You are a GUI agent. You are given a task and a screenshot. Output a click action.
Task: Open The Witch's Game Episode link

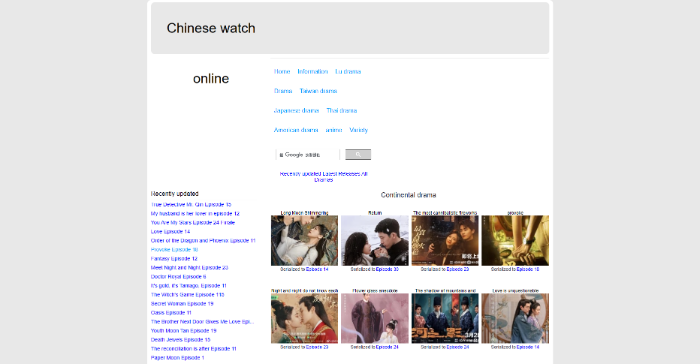click(188, 295)
